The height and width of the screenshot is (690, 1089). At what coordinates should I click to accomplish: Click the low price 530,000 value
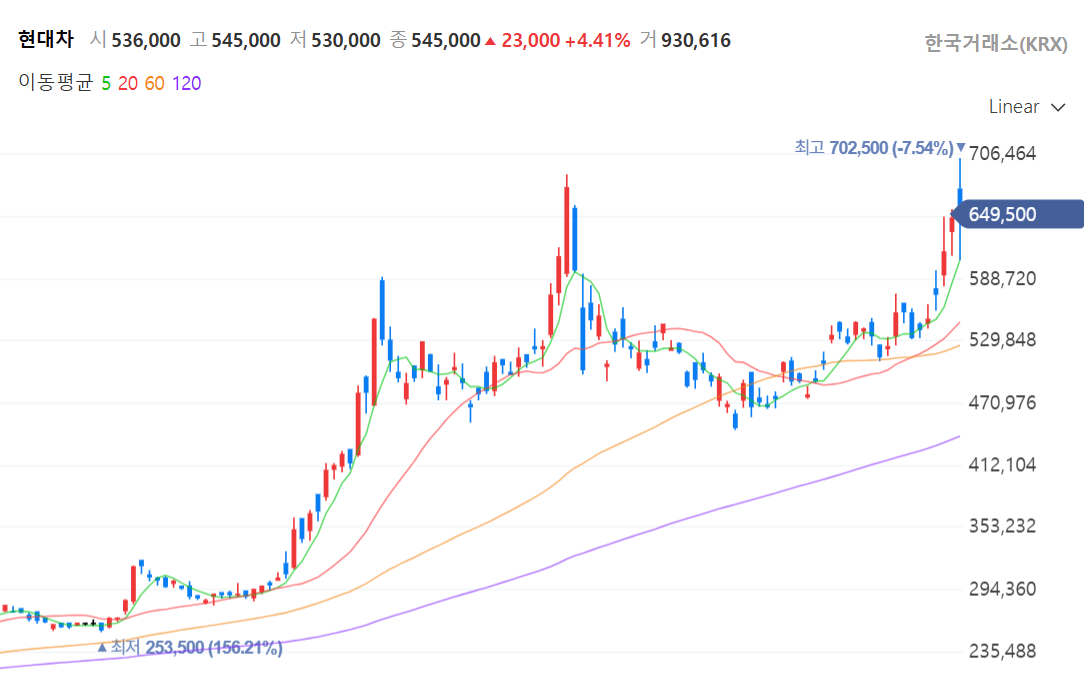point(346,40)
